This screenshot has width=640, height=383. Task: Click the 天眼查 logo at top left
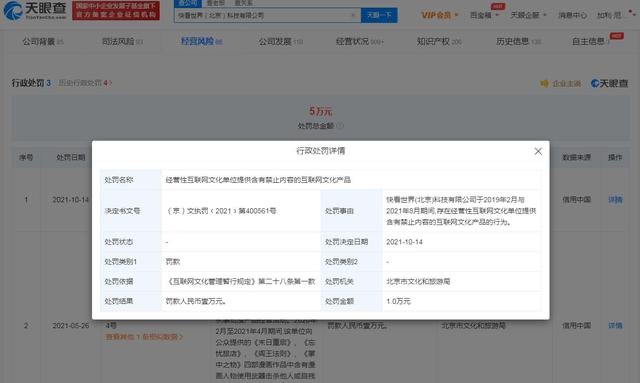(x=35, y=11)
